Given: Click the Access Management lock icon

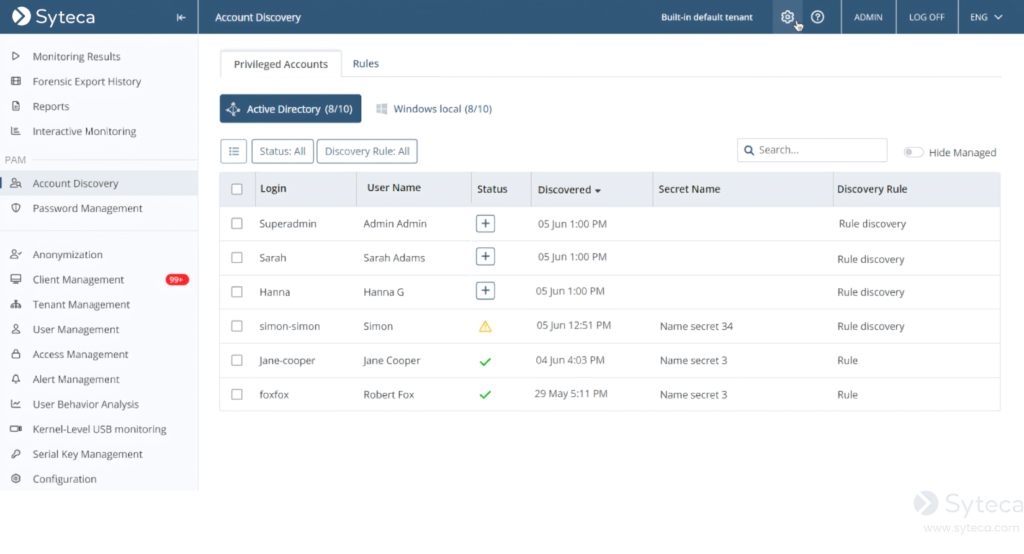Looking at the screenshot, I should pyautogui.click(x=16, y=354).
